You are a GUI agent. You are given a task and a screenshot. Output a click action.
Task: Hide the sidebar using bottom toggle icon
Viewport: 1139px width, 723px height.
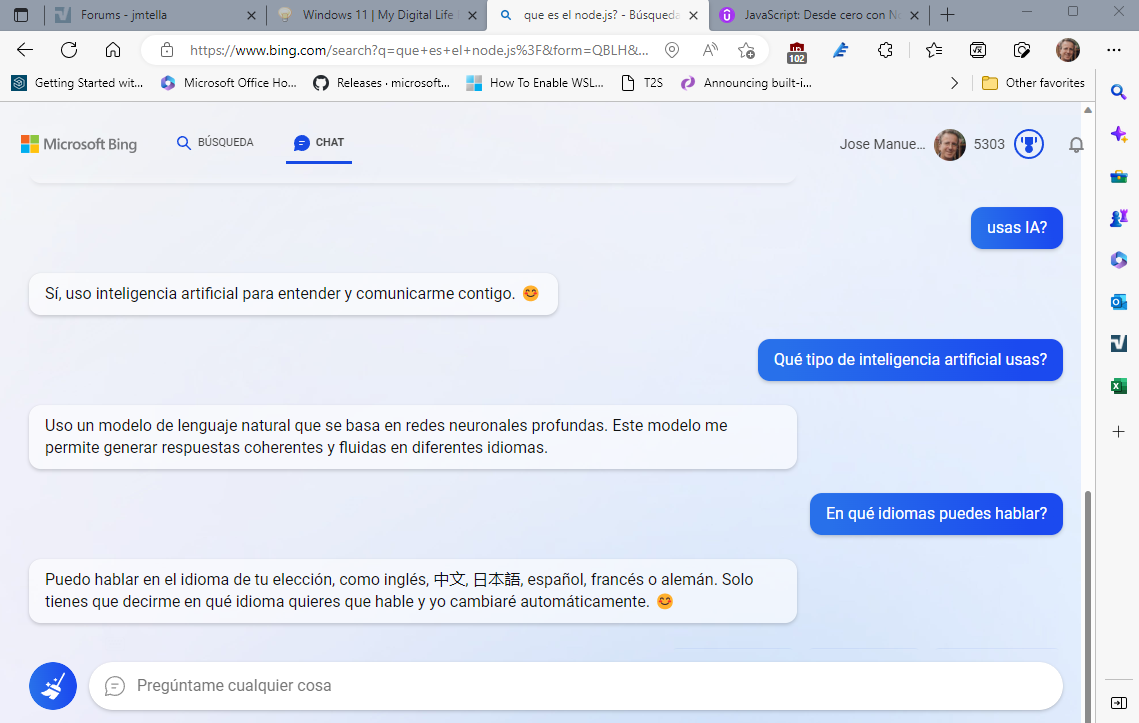[x=1119, y=703]
